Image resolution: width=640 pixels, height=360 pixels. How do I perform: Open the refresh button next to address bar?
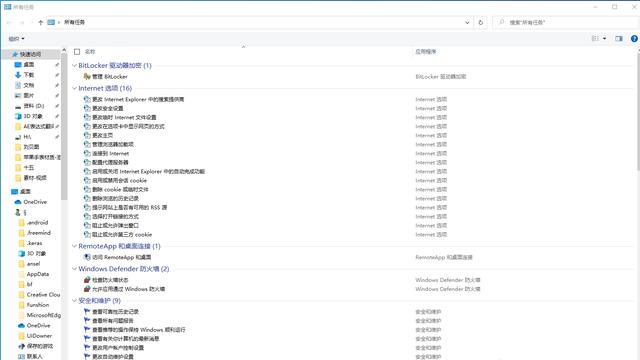click(x=481, y=22)
